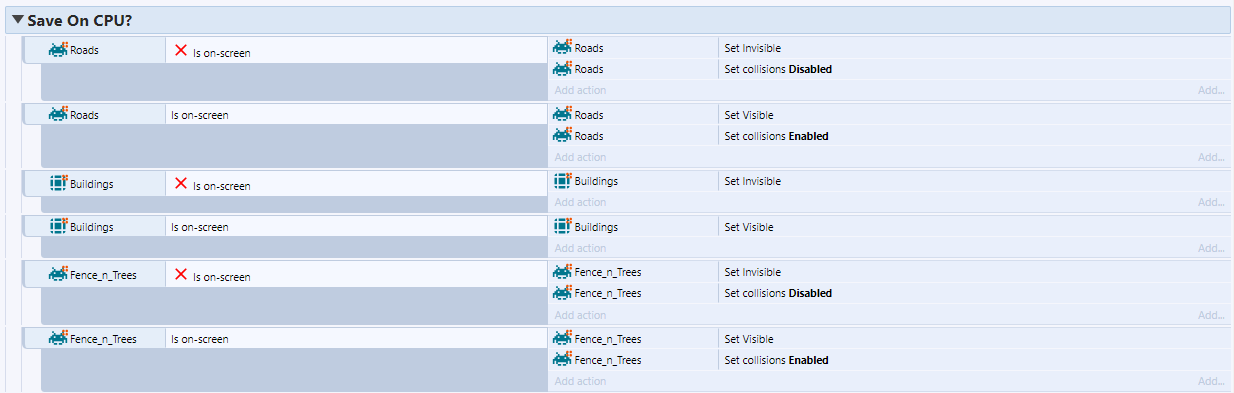This screenshot has height=393, width=1234.
Task: Click Fence_n_Trees icon beside Set collisions Enabled
Action: tap(563, 360)
